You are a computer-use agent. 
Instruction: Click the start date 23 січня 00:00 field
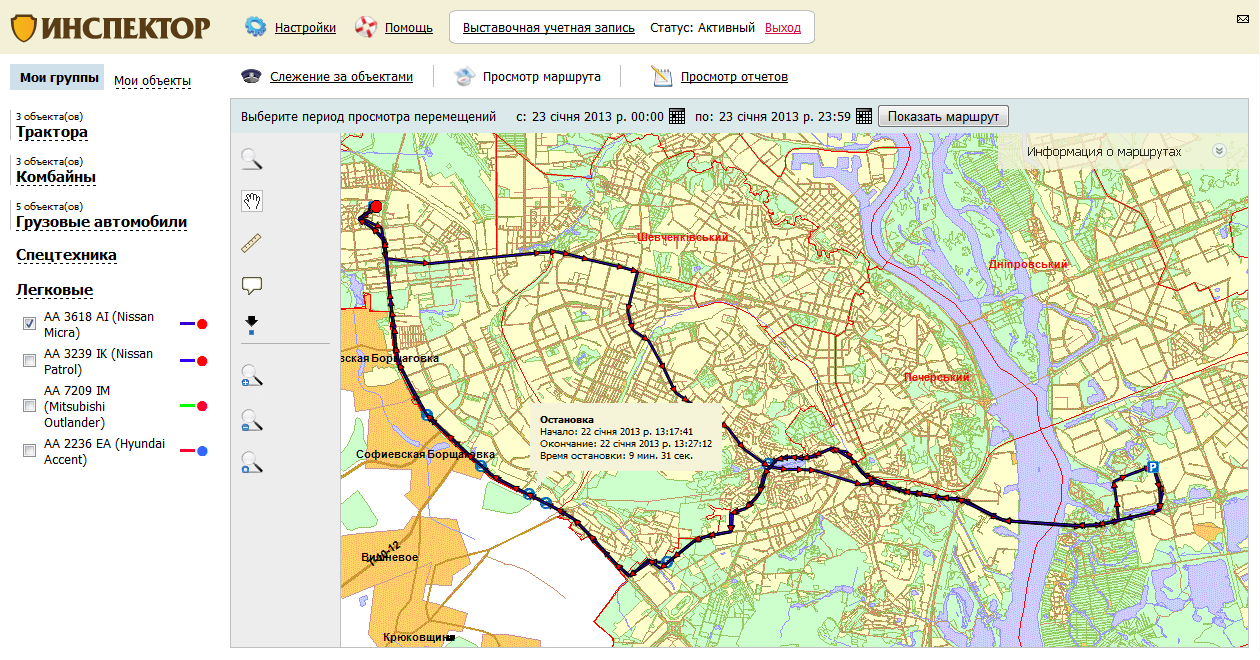tap(597, 116)
